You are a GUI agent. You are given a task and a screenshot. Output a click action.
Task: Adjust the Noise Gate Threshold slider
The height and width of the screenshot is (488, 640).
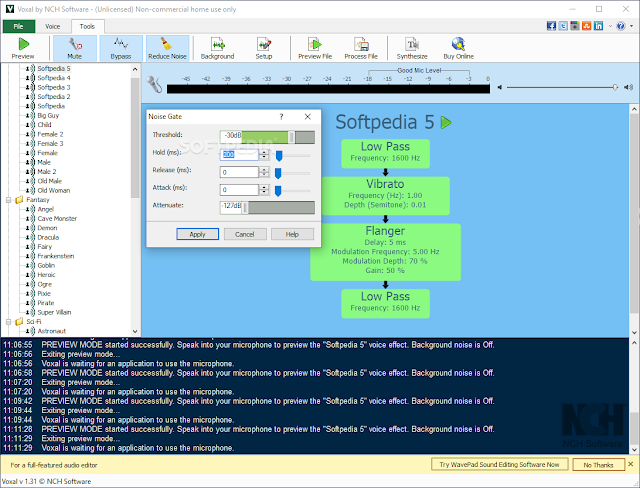[291, 137]
